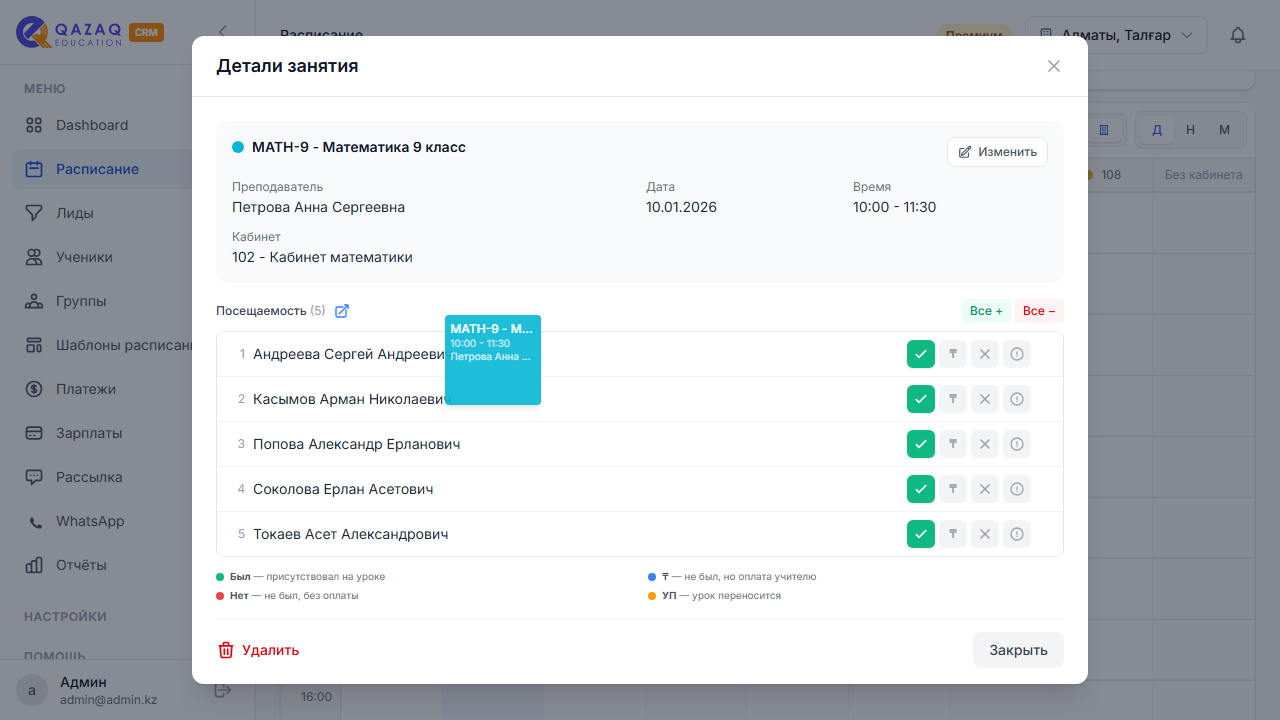Click the Qazaq Education CRM logo
This screenshot has width=1280, height=720.
(90, 32)
